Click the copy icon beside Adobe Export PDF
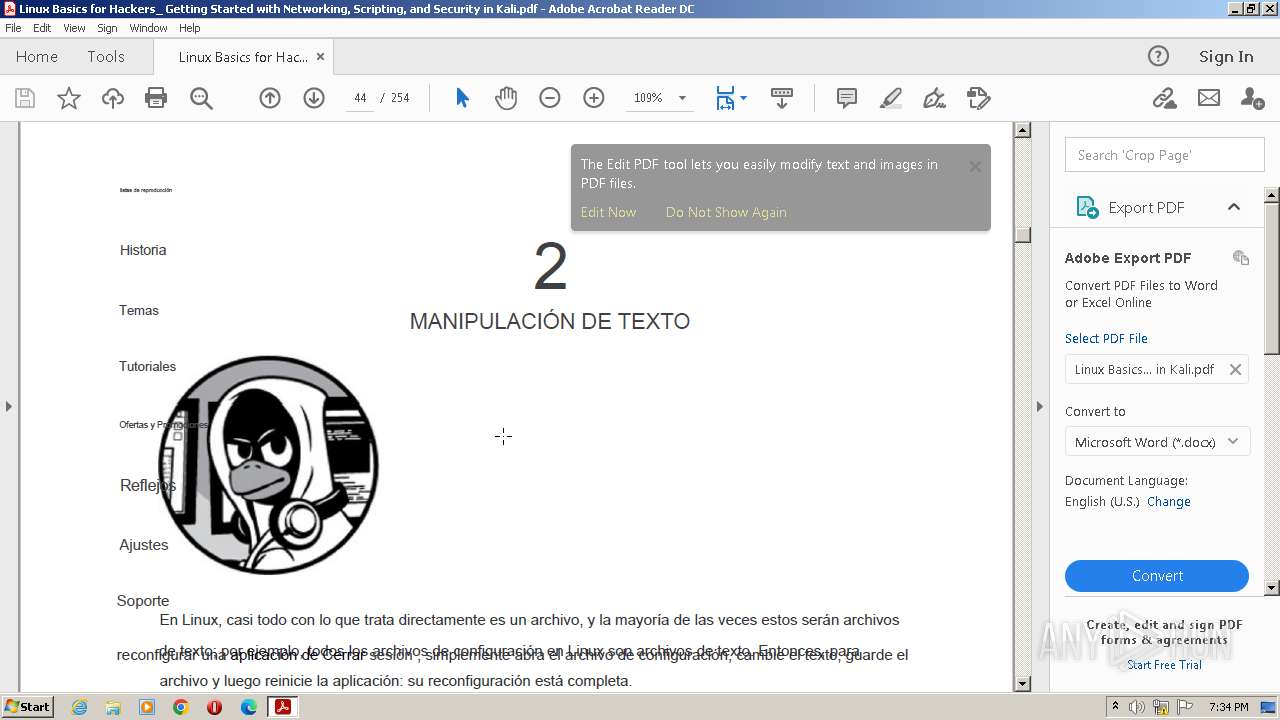Screen dimensions: 1280x720 (1241, 258)
